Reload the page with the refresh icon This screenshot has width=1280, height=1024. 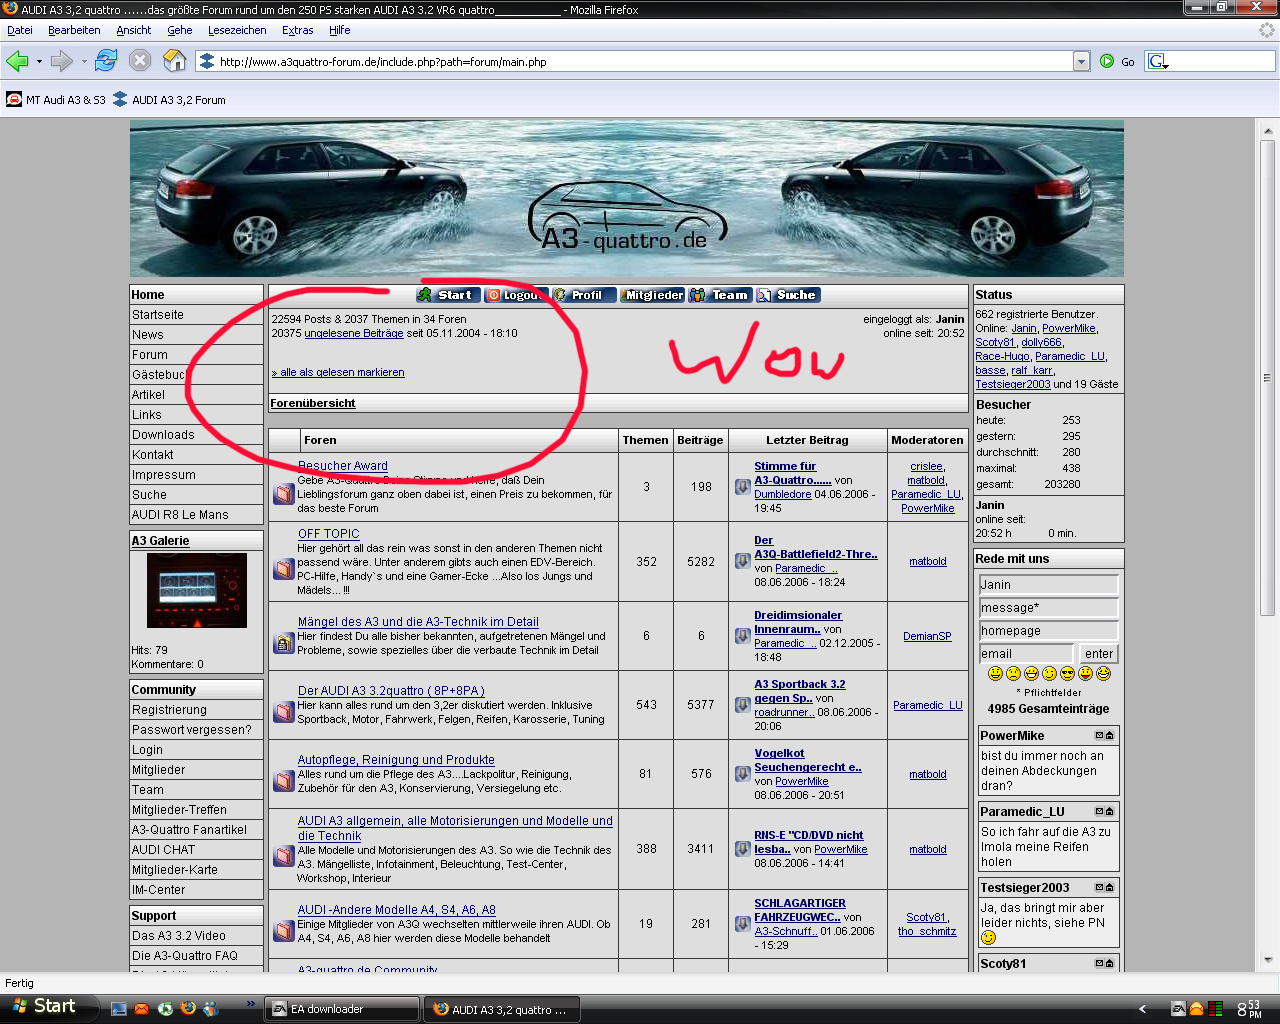106,61
